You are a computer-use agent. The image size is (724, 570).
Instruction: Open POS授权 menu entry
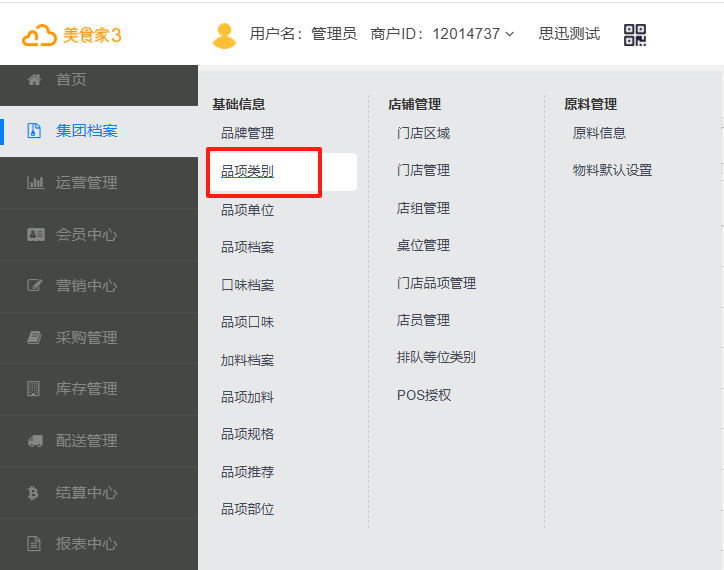(x=424, y=395)
